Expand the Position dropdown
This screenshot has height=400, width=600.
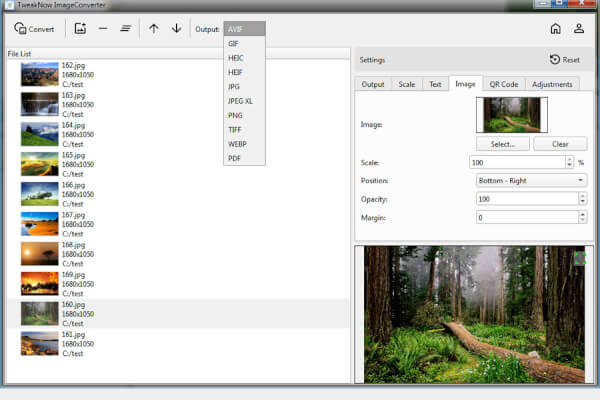pos(531,180)
